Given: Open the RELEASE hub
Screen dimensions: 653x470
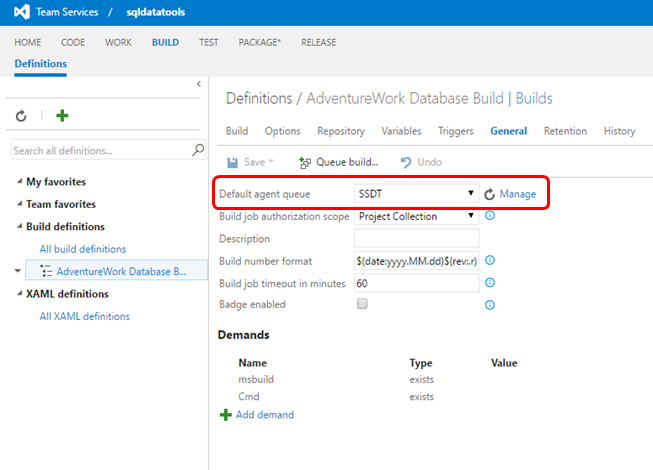Looking at the screenshot, I should point(319,42).
